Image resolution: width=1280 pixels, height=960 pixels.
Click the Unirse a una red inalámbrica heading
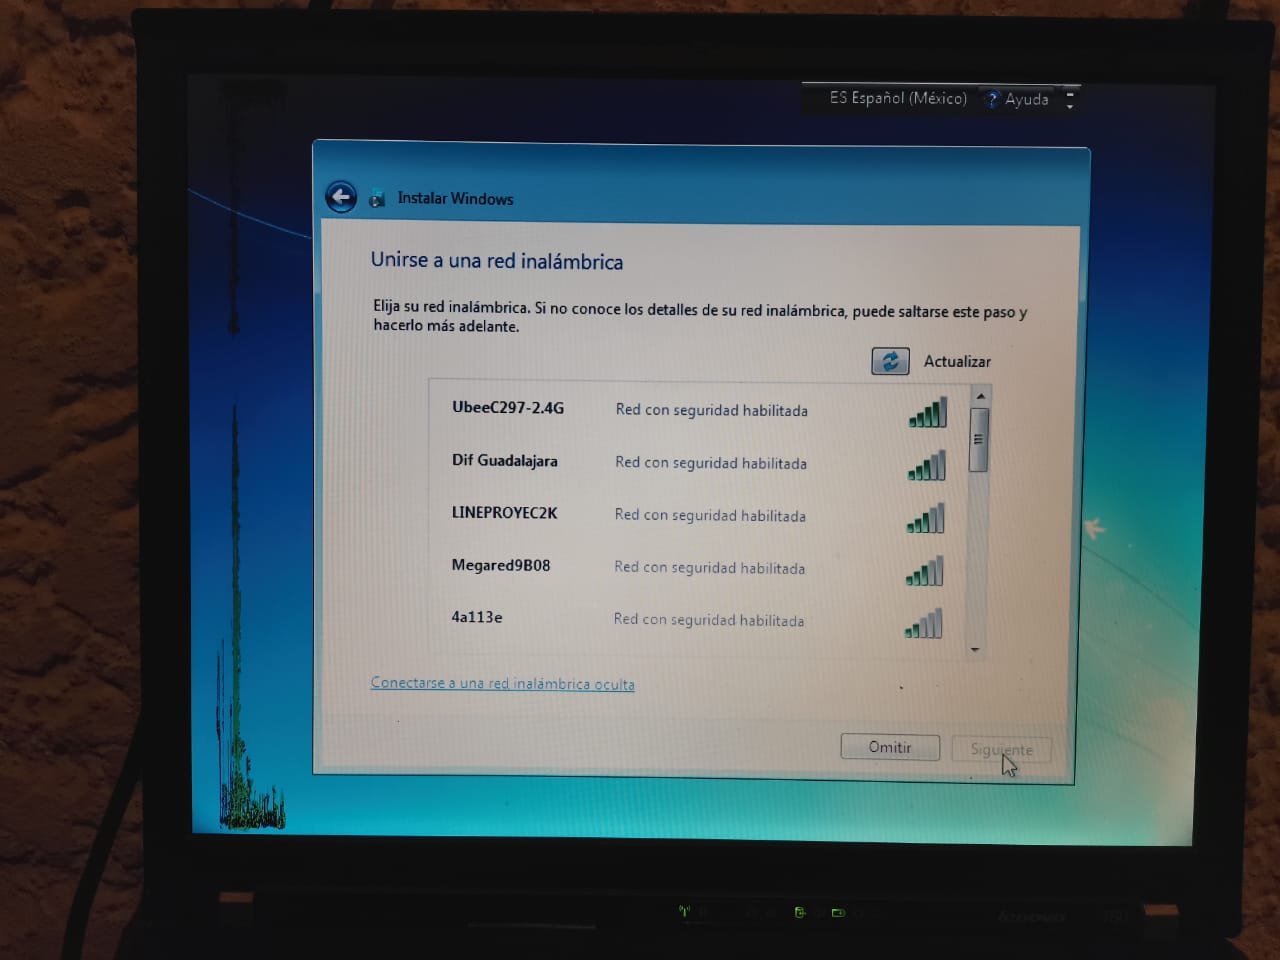tap(497, 261)
